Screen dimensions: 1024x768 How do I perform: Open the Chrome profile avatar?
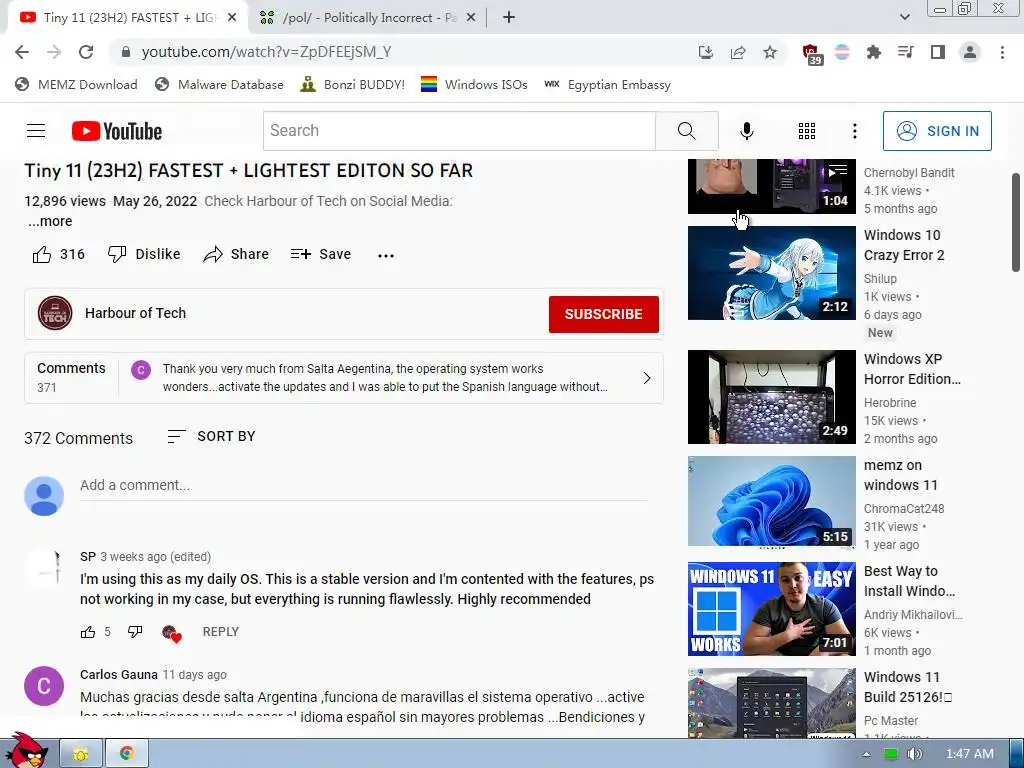[970, 52]
